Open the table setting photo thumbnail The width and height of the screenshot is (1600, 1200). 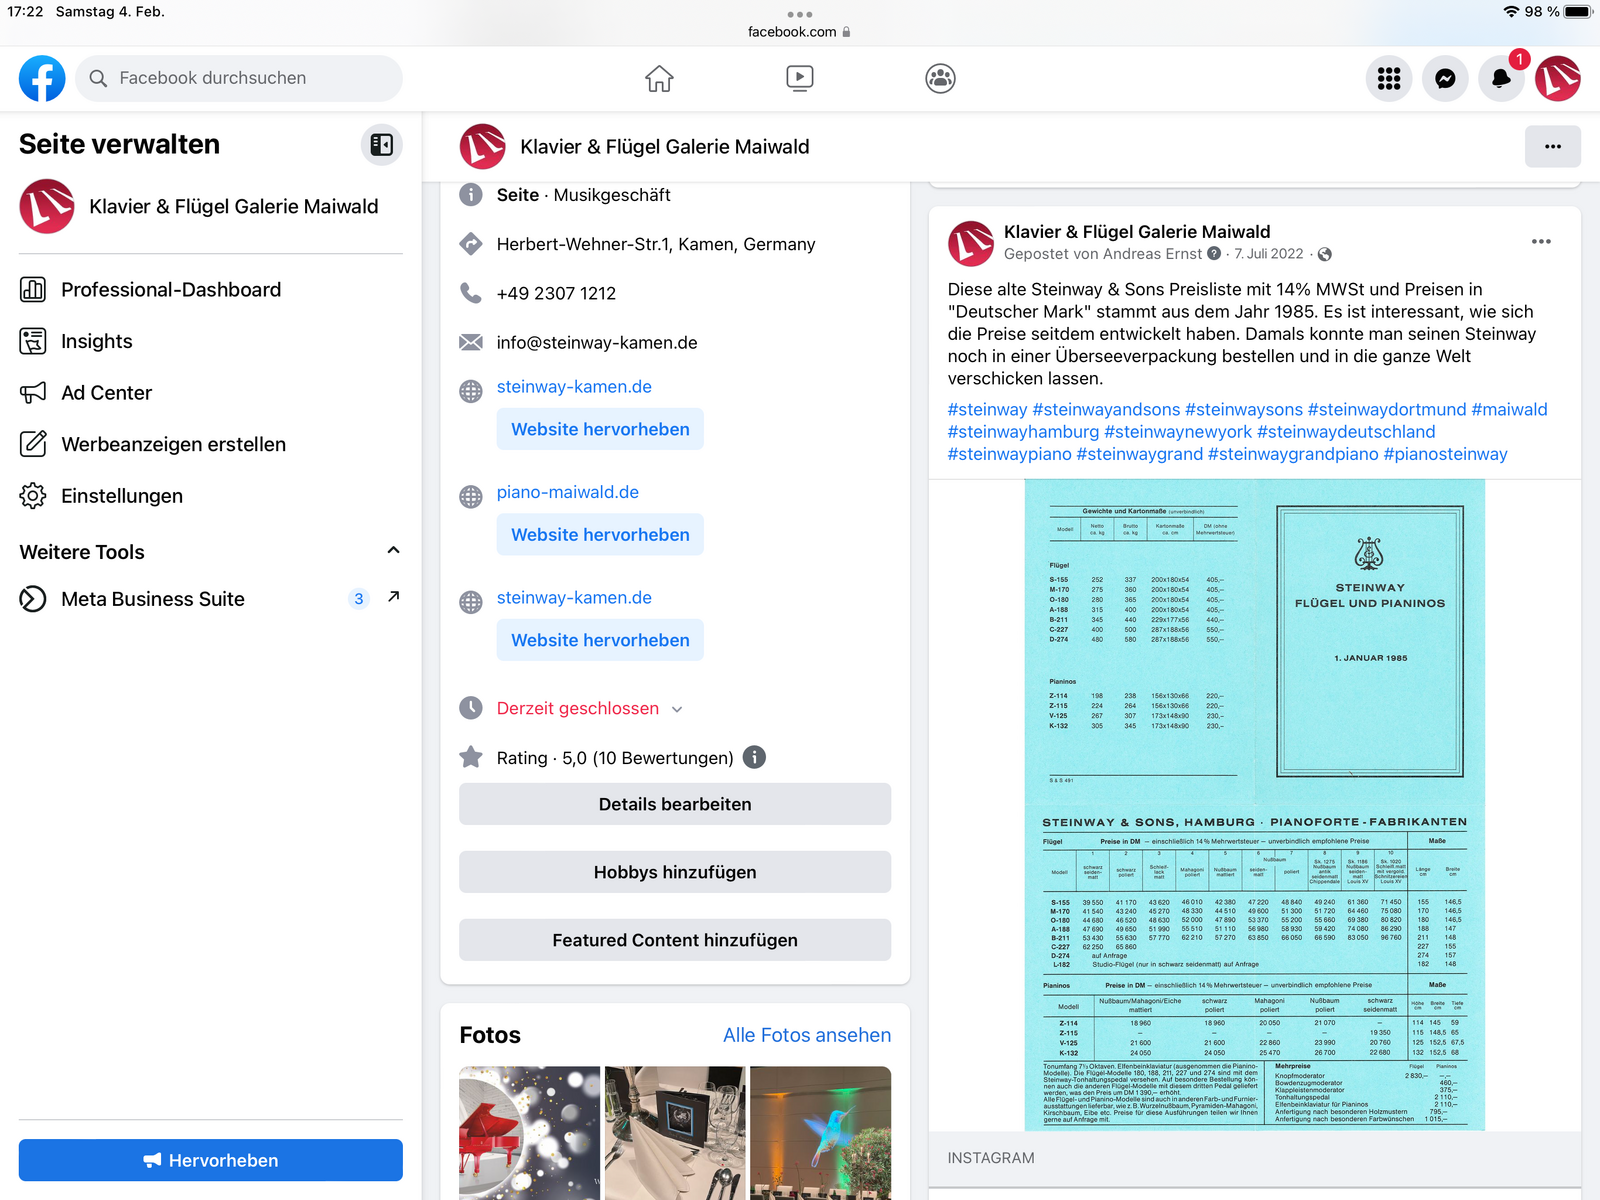point(675,1132)
